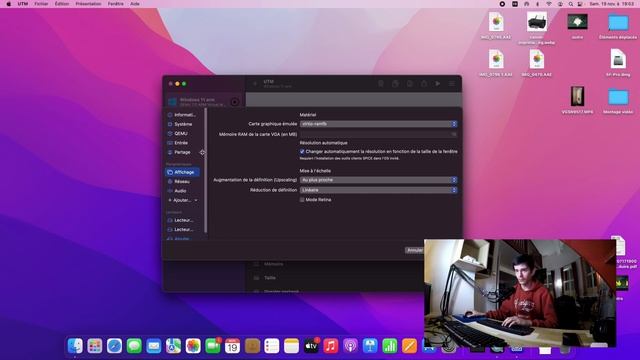Open the Fenêtre menu

(x=116, y=4)
